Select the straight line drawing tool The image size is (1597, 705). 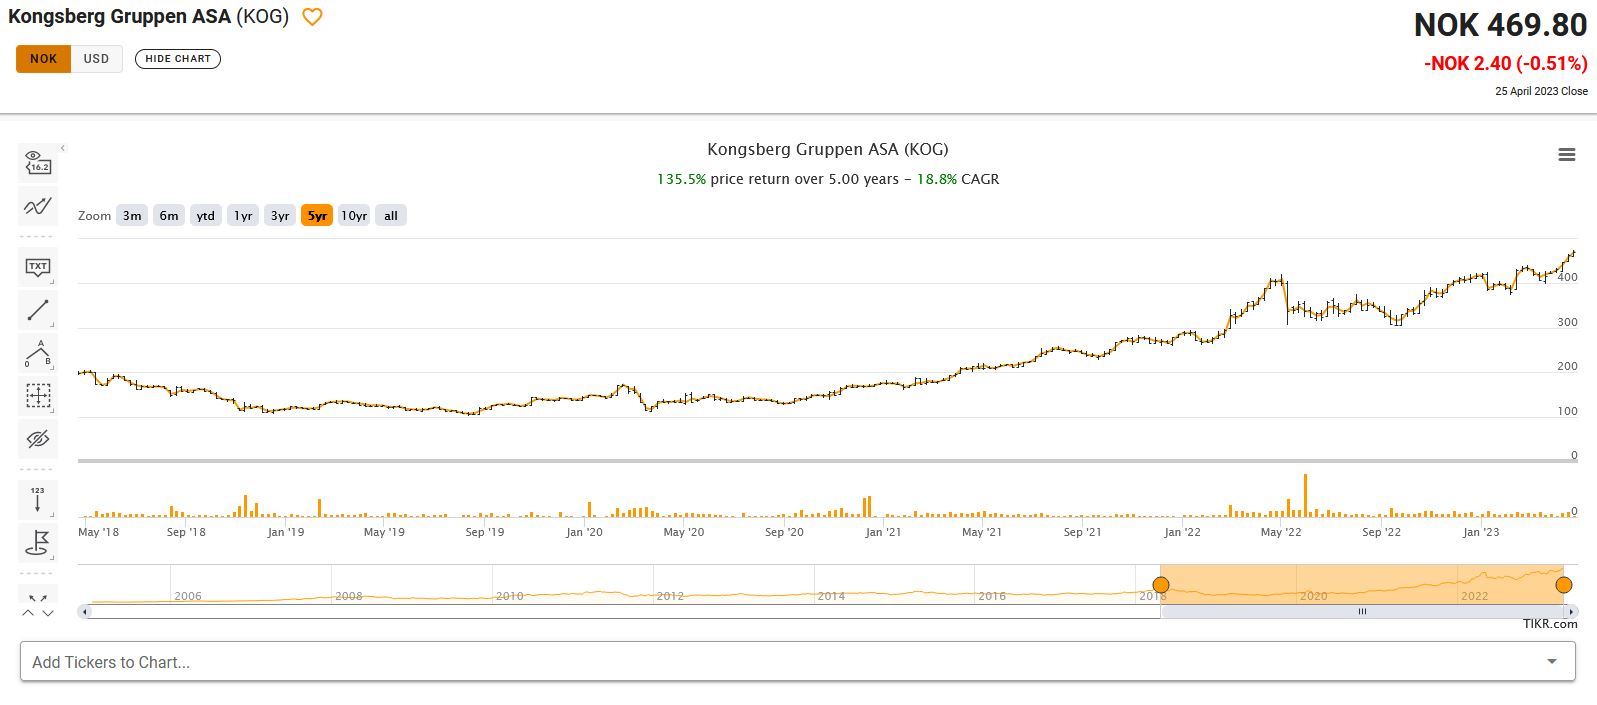click(x=38, y=310)
